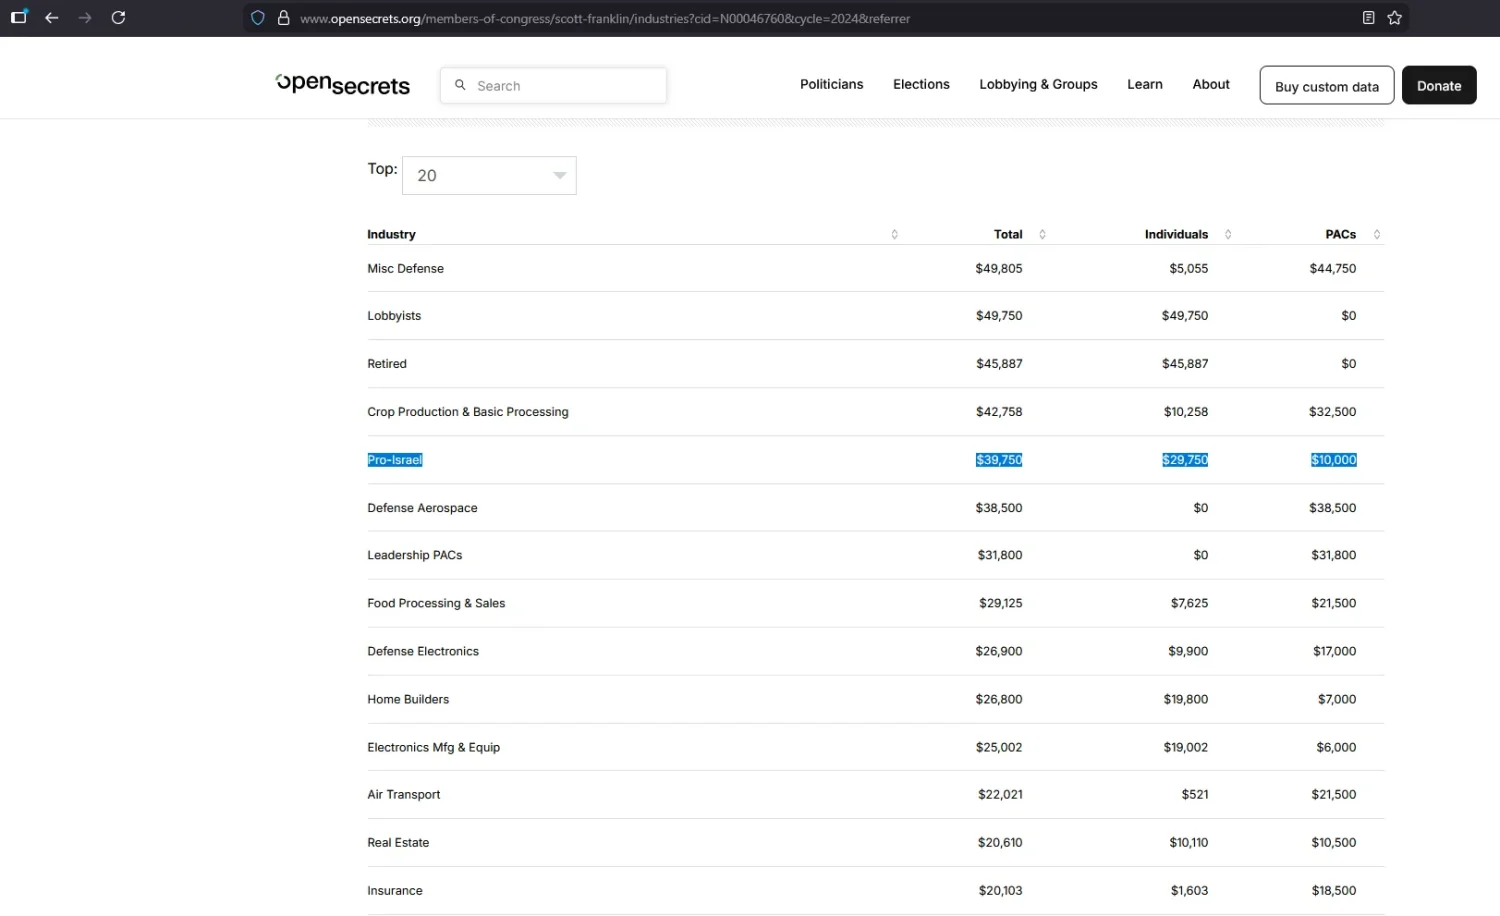Click the browser address bar URL

click(605, 18)
